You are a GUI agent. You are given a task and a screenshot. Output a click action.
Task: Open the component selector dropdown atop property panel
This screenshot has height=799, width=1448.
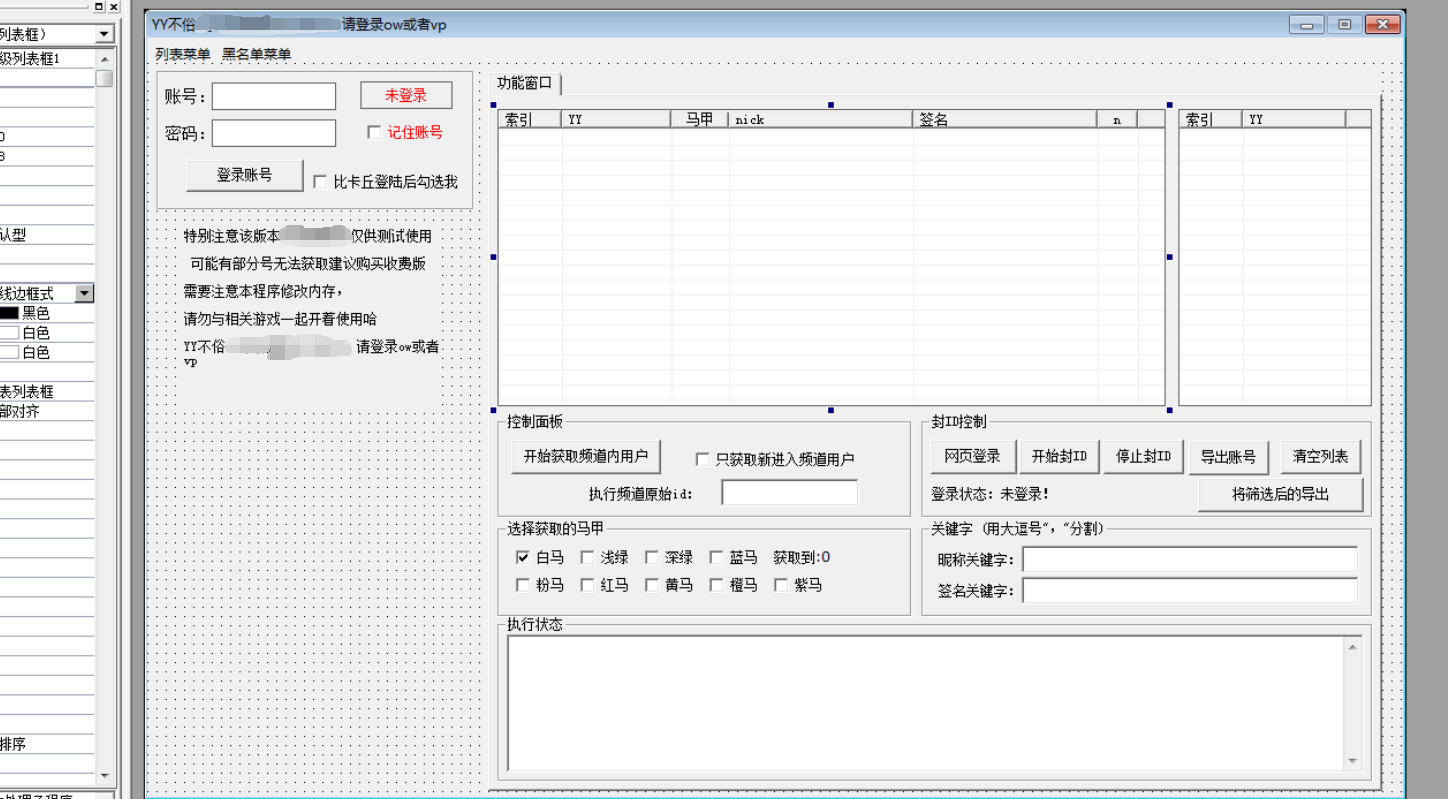(104, 35)
